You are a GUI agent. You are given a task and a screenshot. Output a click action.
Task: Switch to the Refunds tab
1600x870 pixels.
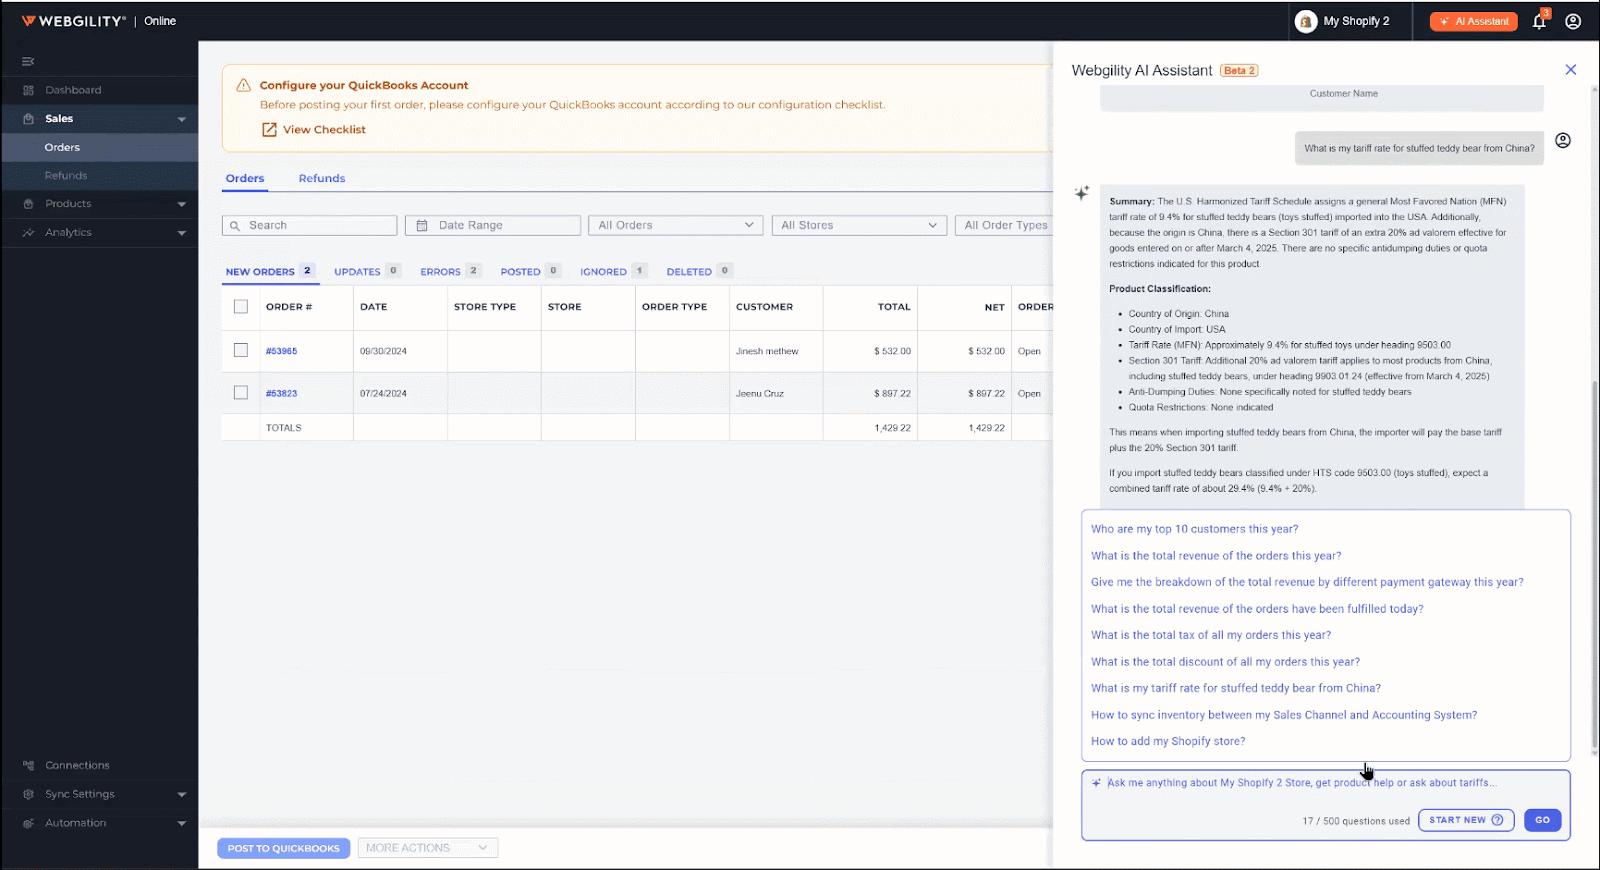(322, 178)
